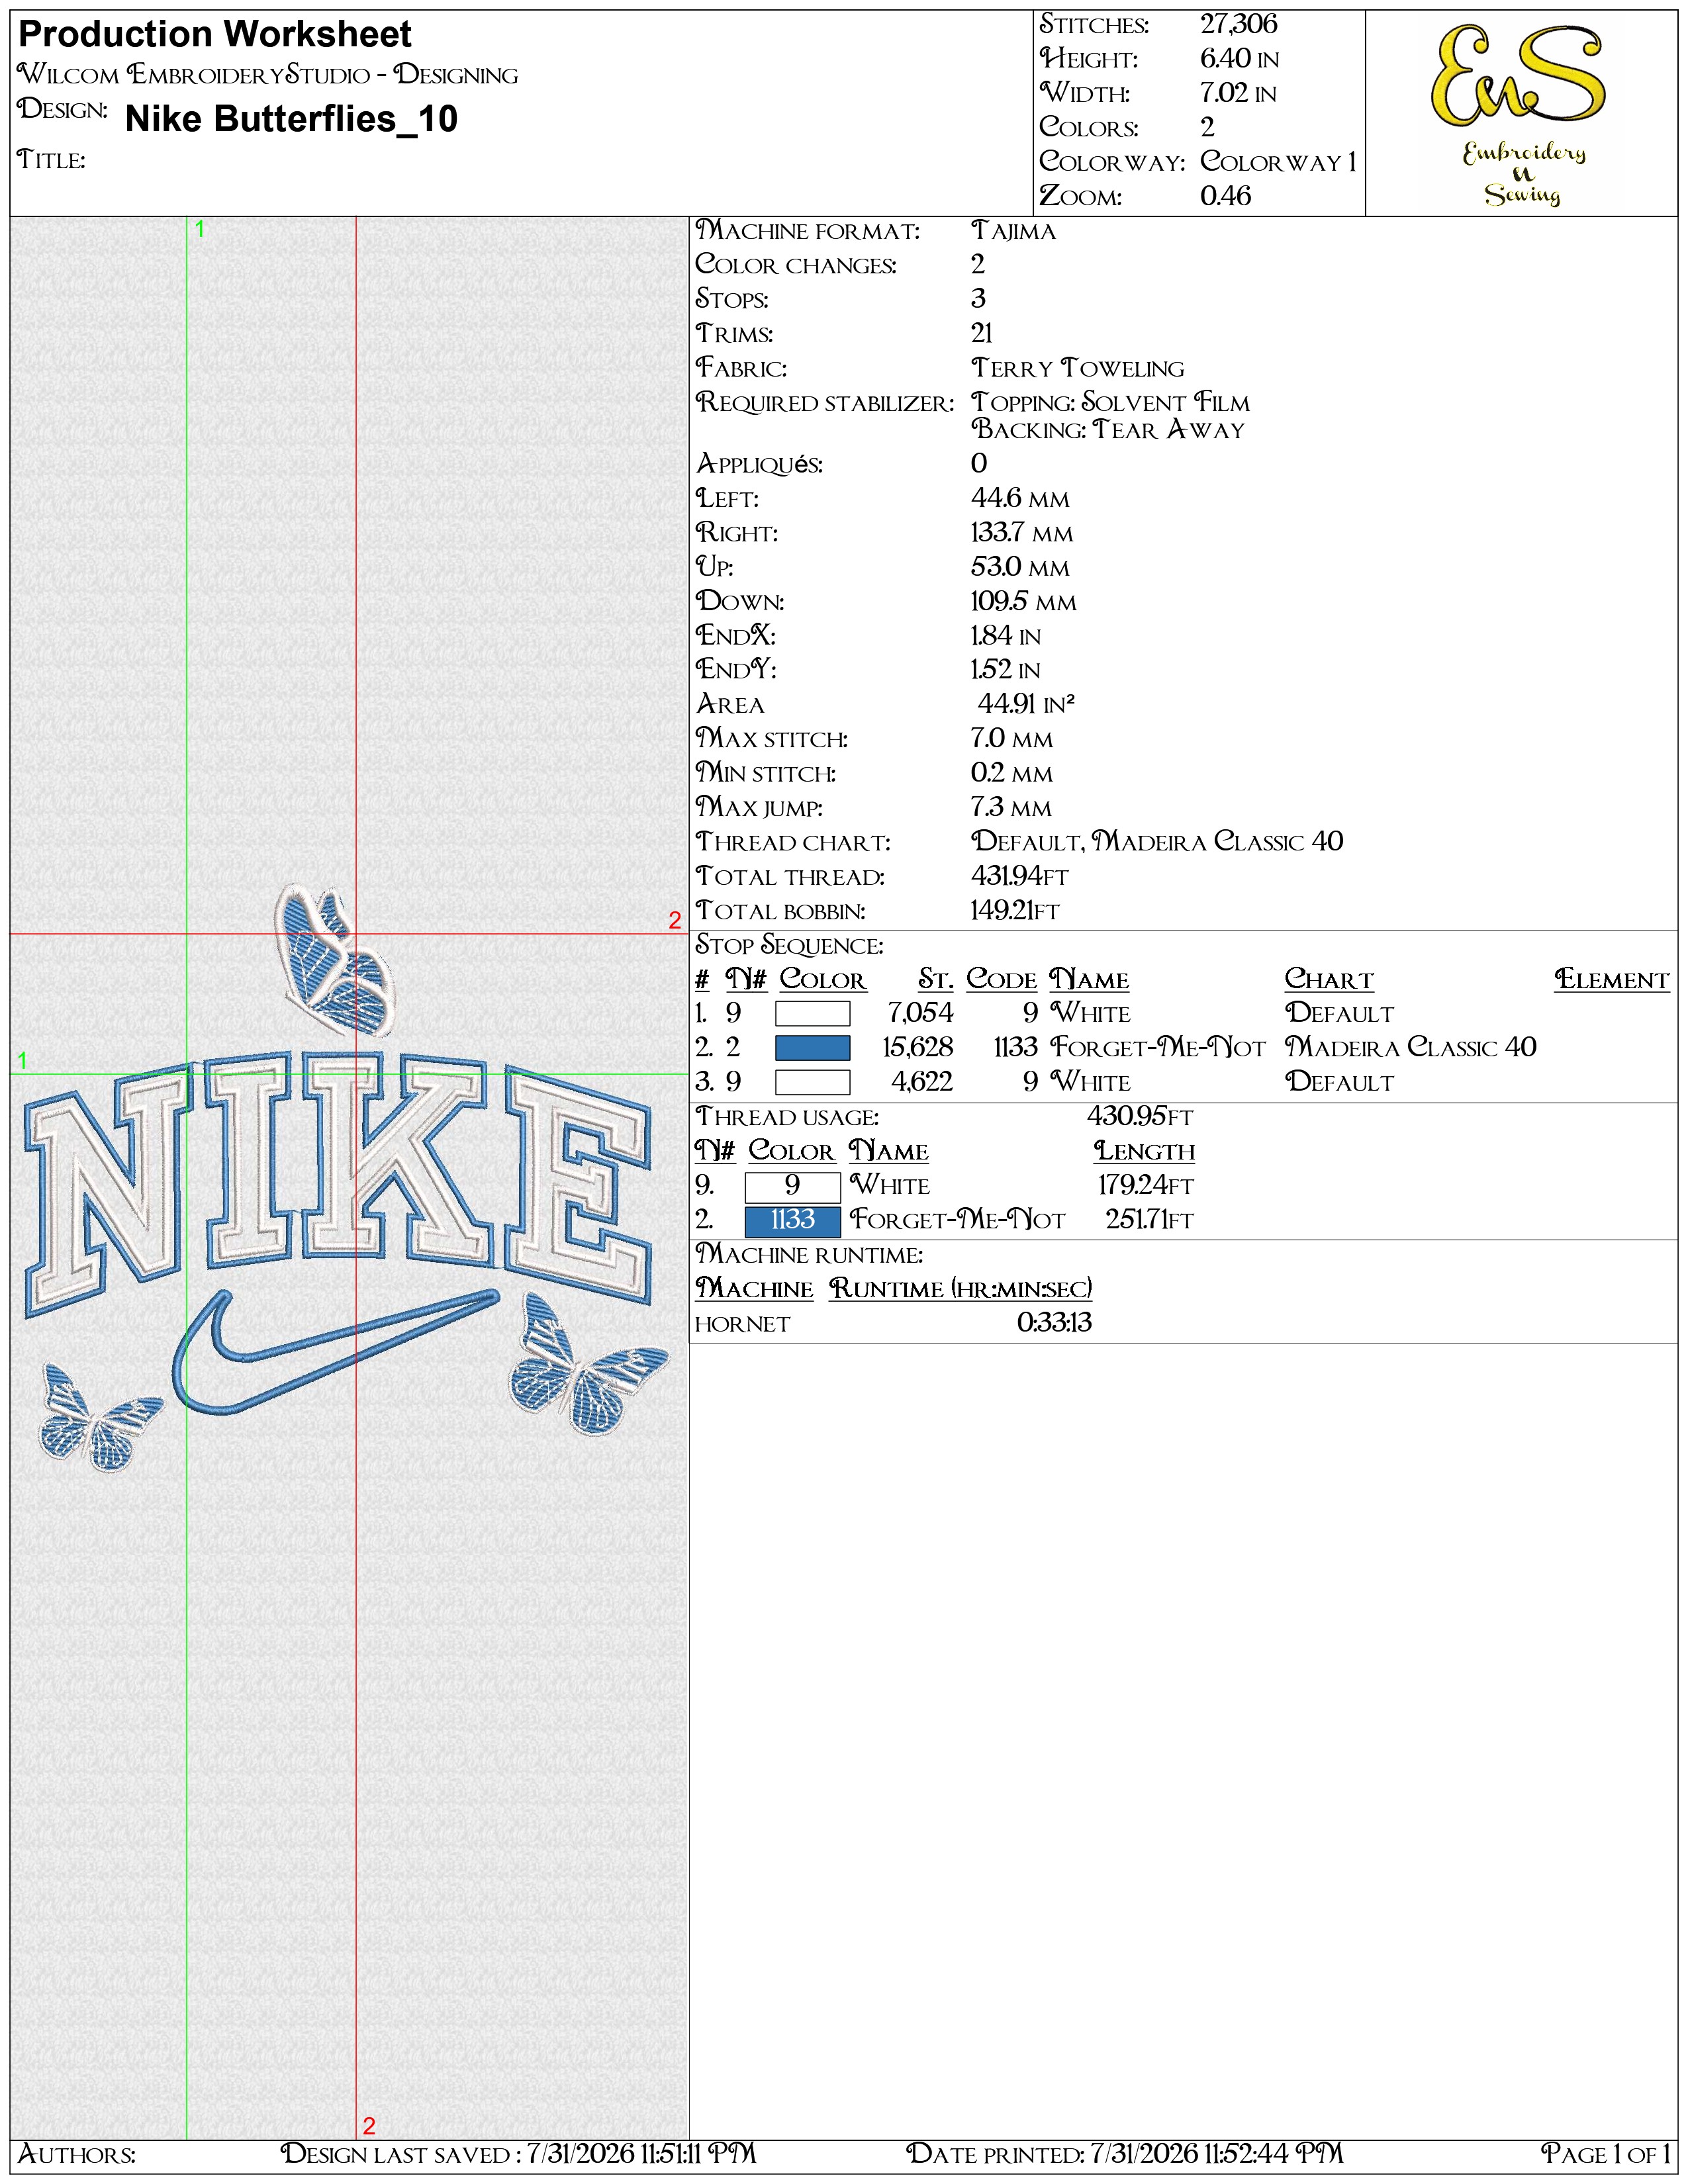Click the 'Chart' column header

point(1329,979)
